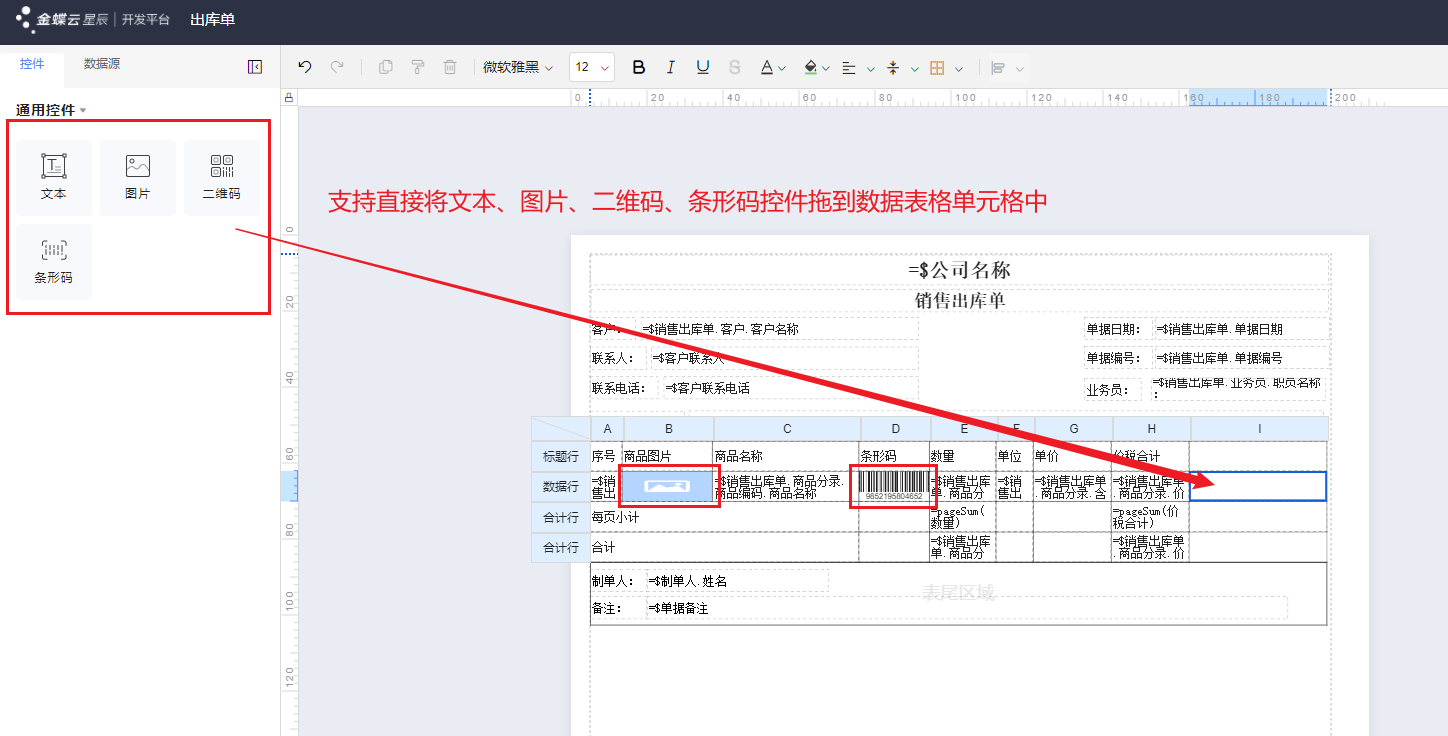Screen dimensions: 1448x736
Task: Expand the borders dropdown arrow
Action: pos(959,68)
